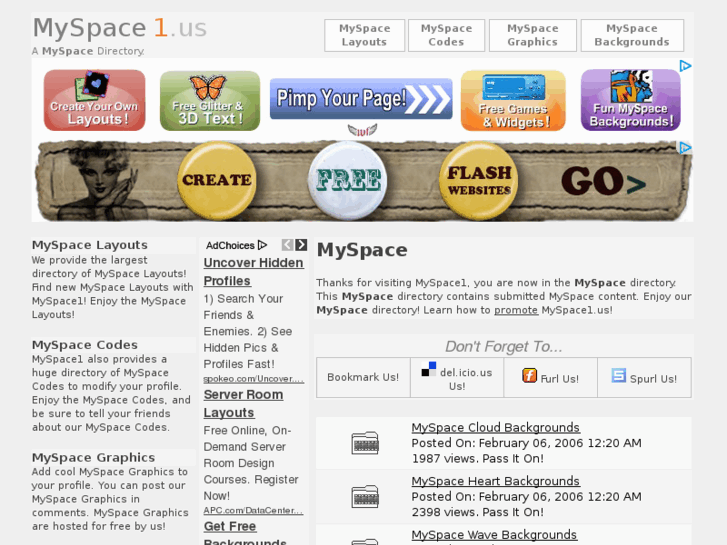Click the APC.com/DataCenter ad URL

pos(253,510)
